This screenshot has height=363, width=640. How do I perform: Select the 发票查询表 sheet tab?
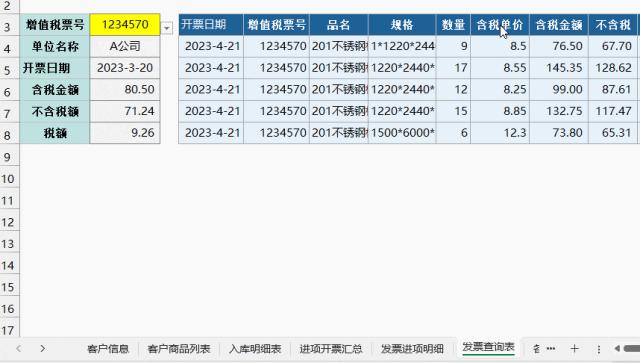[488, 347]
